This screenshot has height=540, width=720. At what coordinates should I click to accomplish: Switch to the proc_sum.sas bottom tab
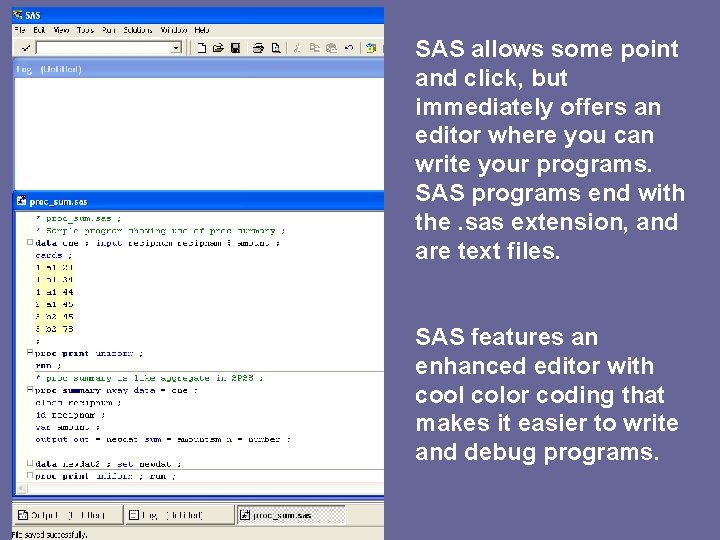click(291, 515)
